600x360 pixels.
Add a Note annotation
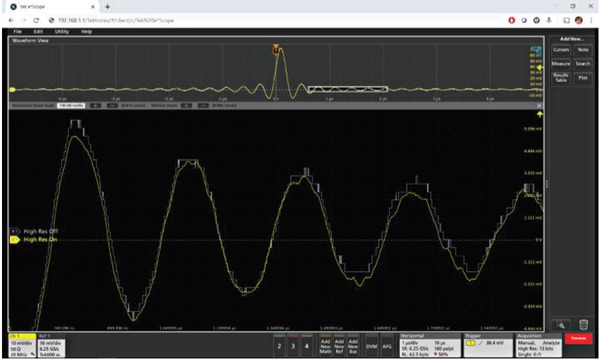(x=583, y=50)
